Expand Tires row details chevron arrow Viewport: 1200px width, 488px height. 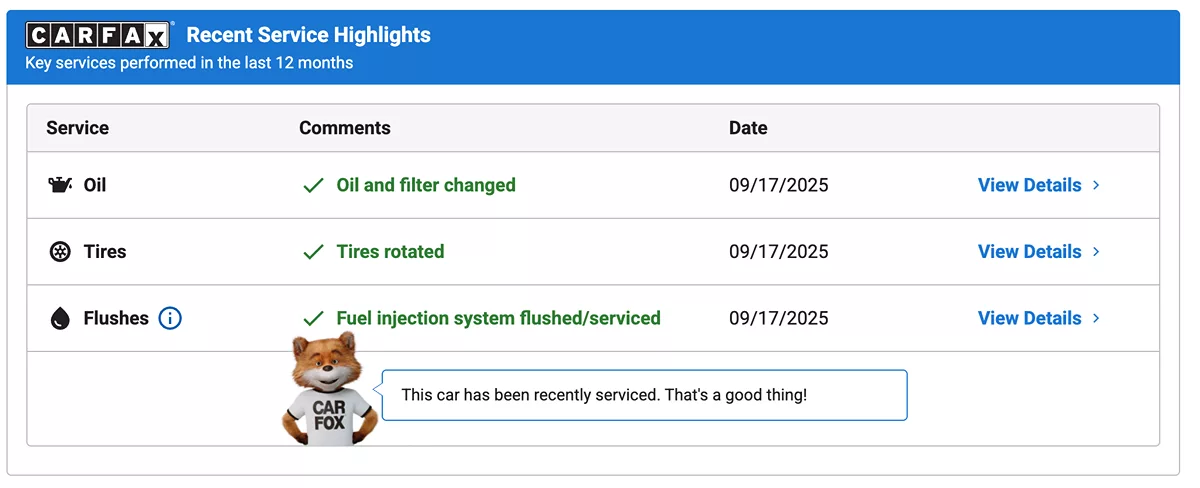[x=1096, y=252]
